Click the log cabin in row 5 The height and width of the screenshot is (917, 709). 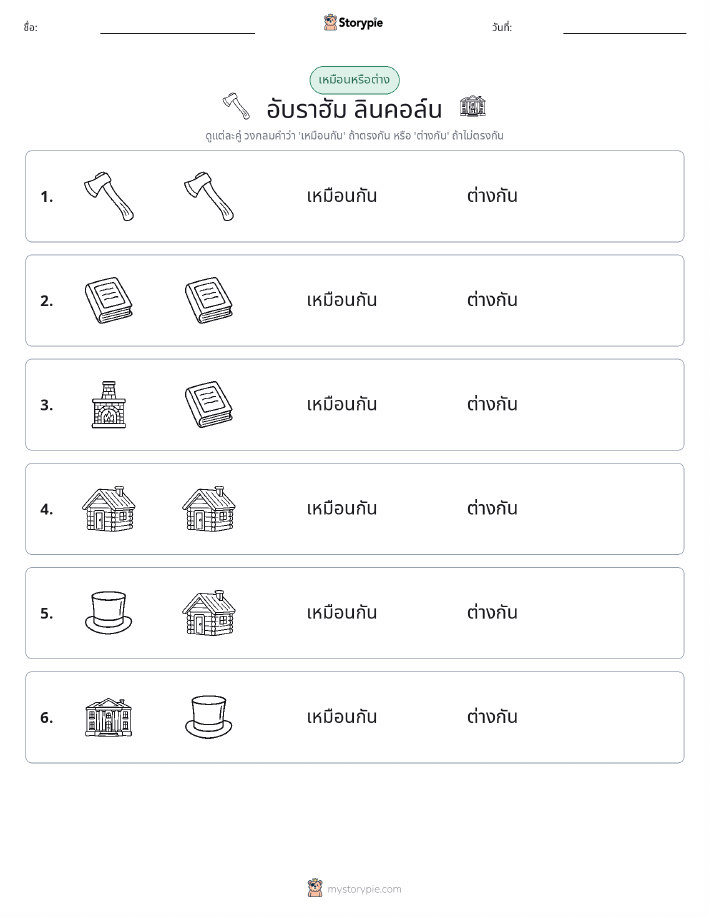pyautogui.click(x=209, y=613)
